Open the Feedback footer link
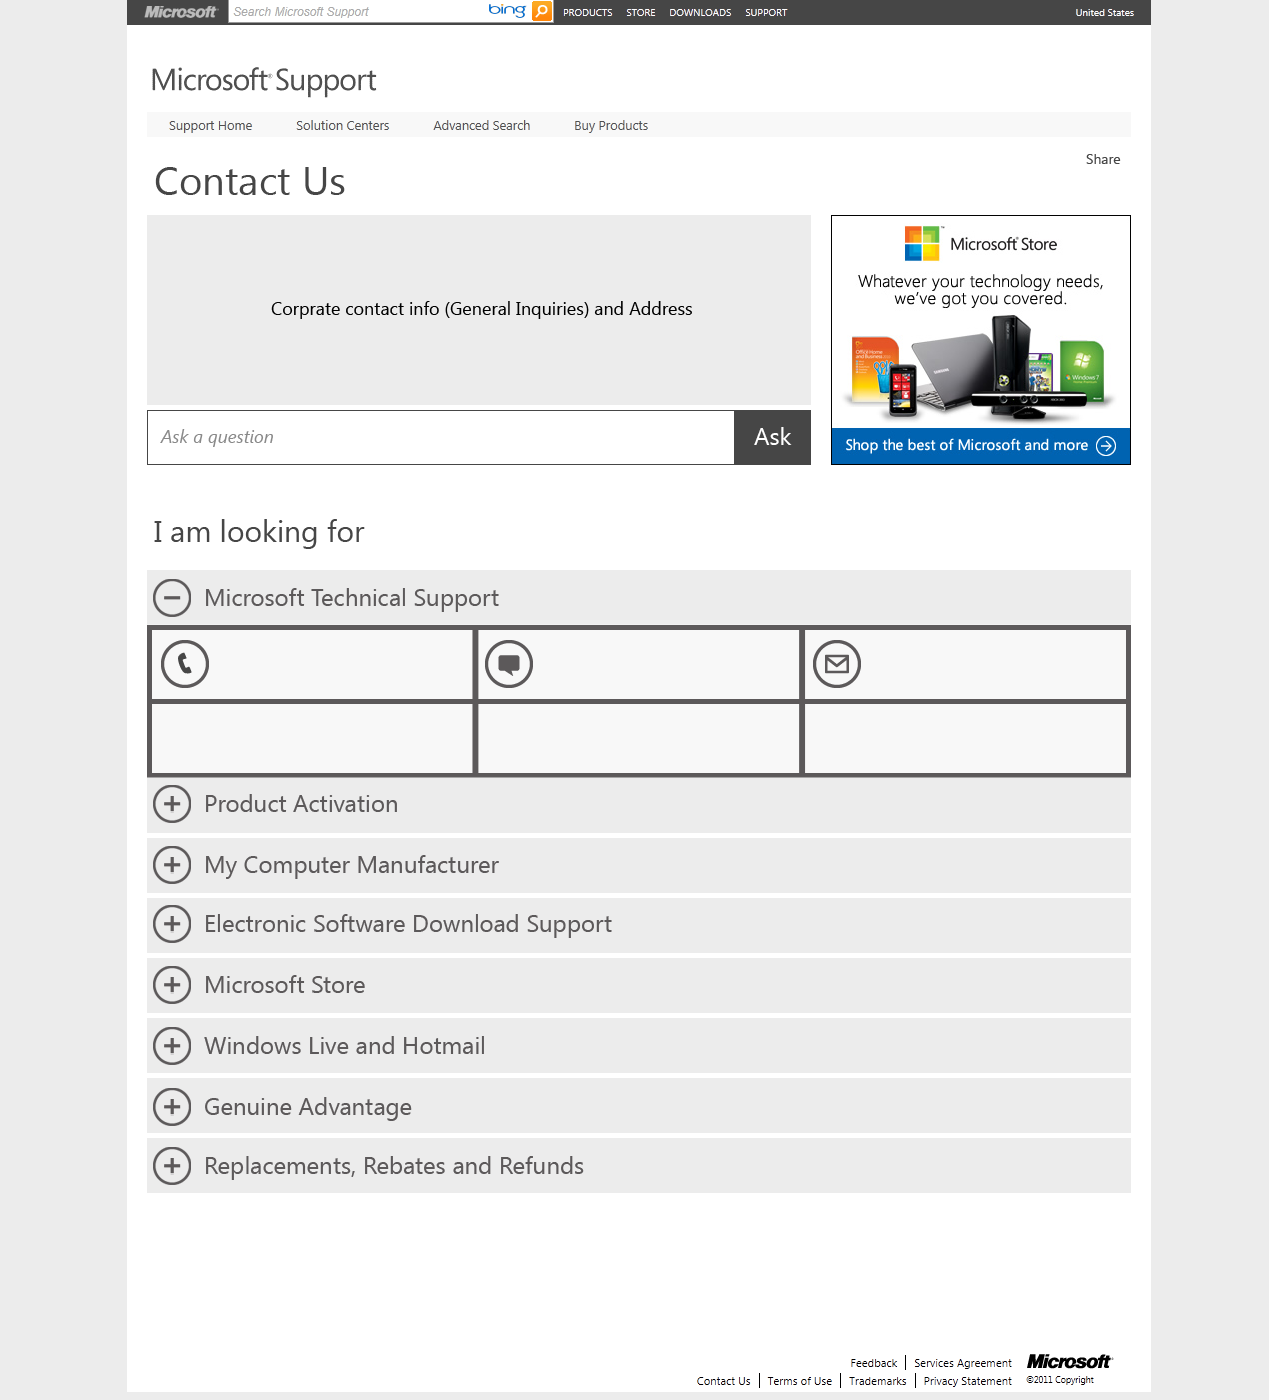The height and width of the screenshot is (1400, 1269). tap(874, 1363)
